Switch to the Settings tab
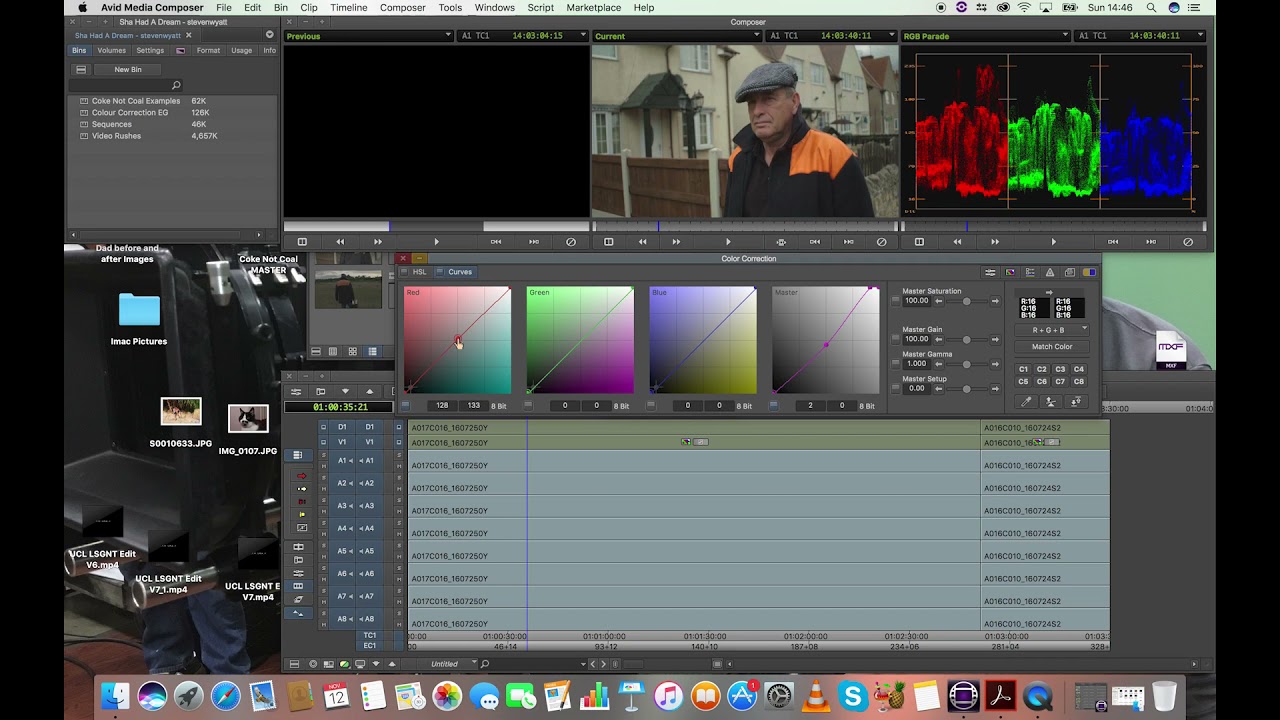The height and width of the screenshot is (720, 1280). [150, 50]
